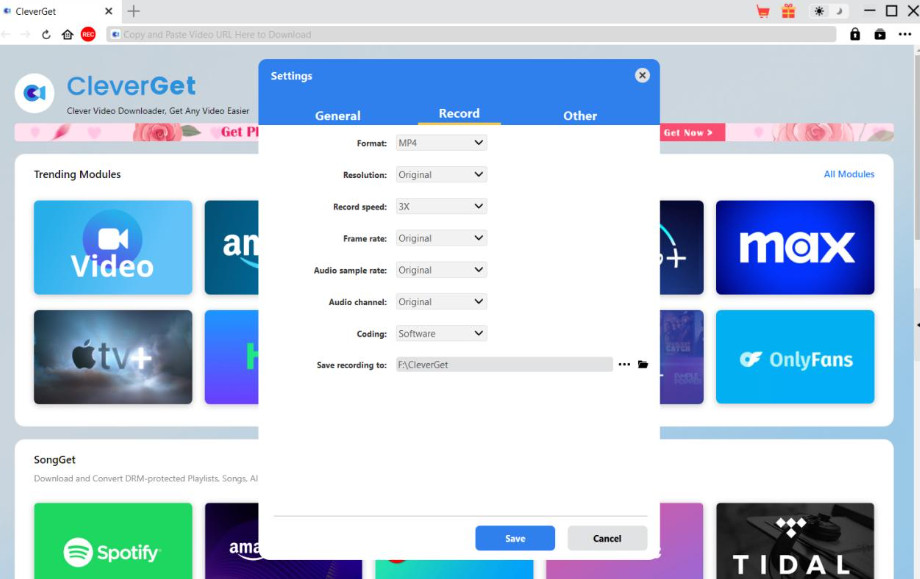The width and height of the screenshot is (920, 579).
Task: Click the back navigation arrow
Action: coord(8,35)
